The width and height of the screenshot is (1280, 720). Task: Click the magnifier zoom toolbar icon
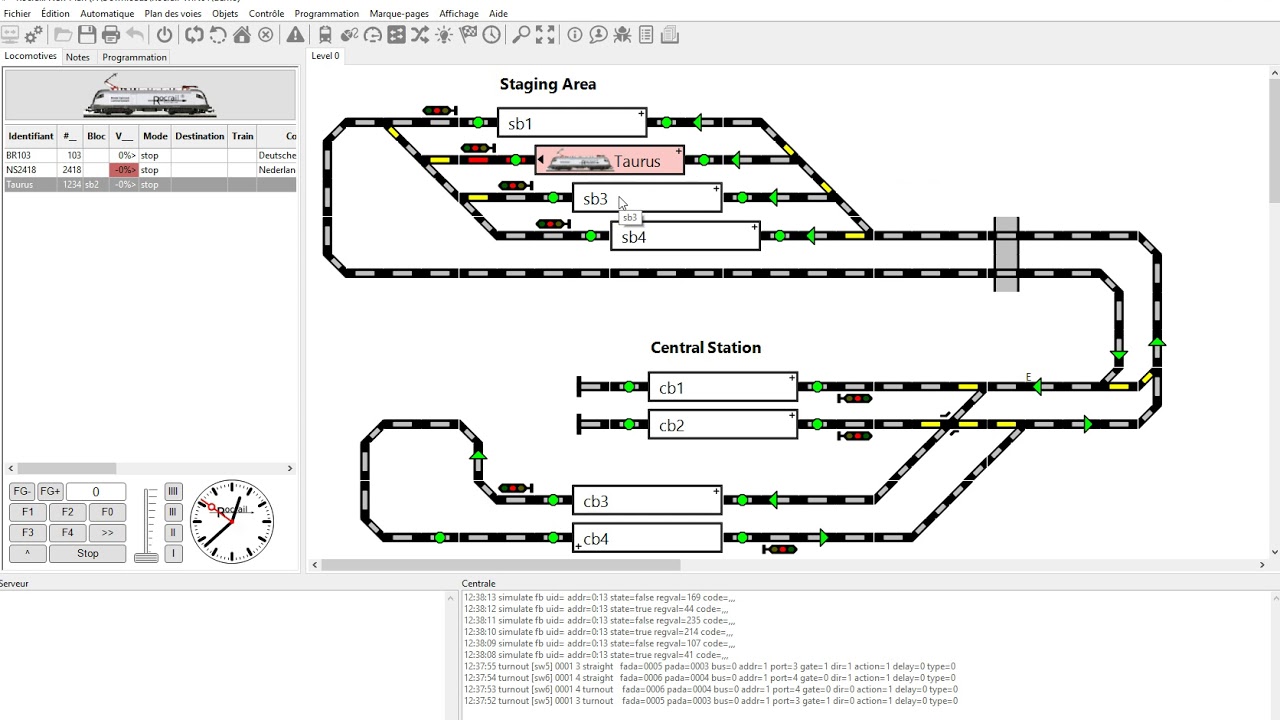pos(521,35)
